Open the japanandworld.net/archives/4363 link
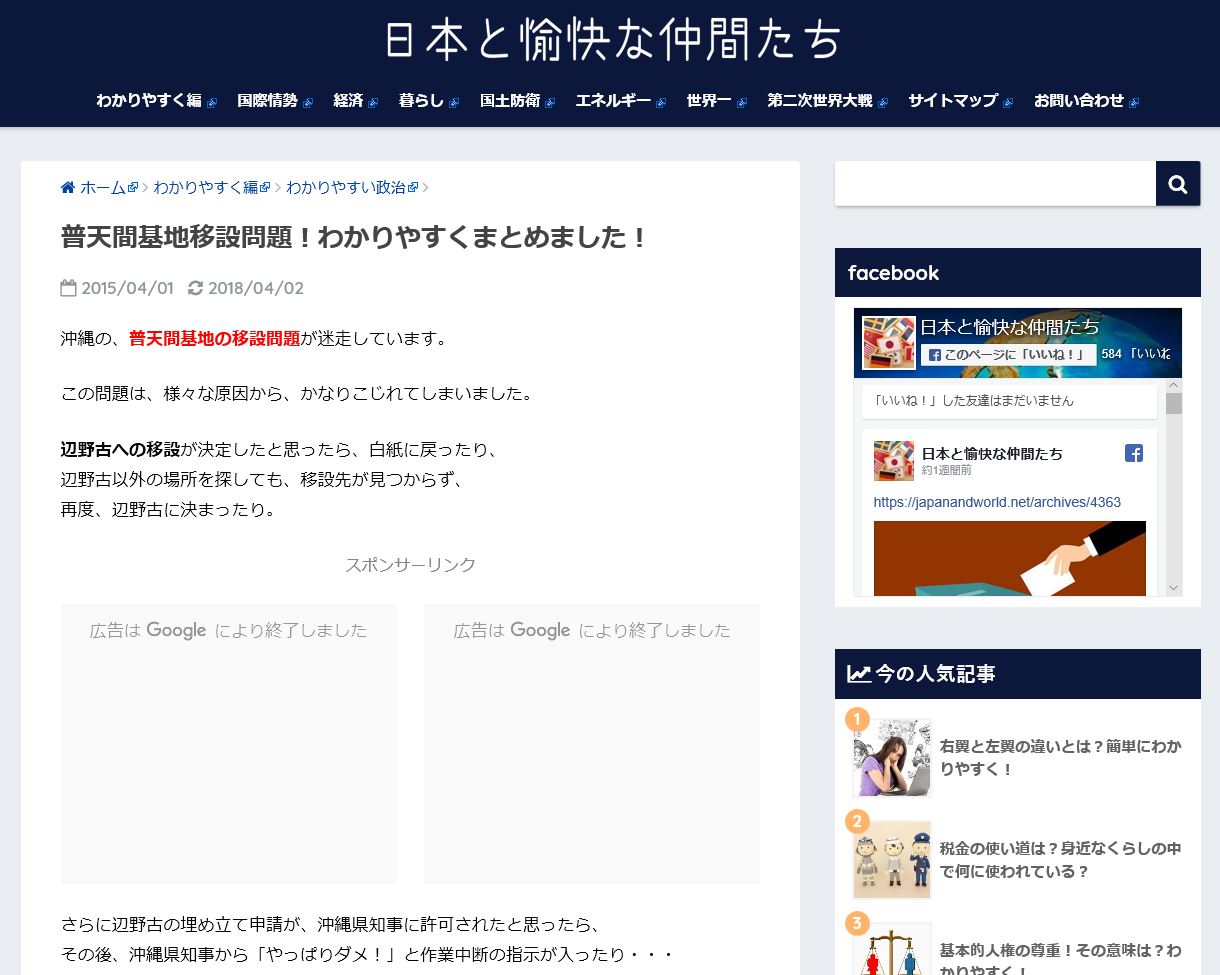Viewport: 1220px width, 975px height. point(997,502)
